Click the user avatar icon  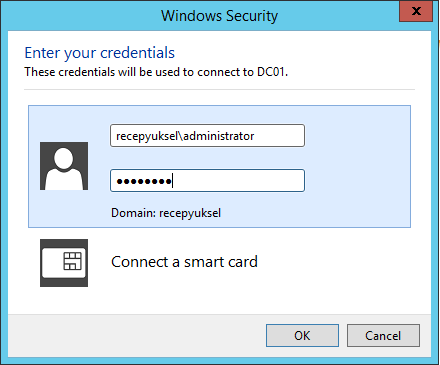64,166
